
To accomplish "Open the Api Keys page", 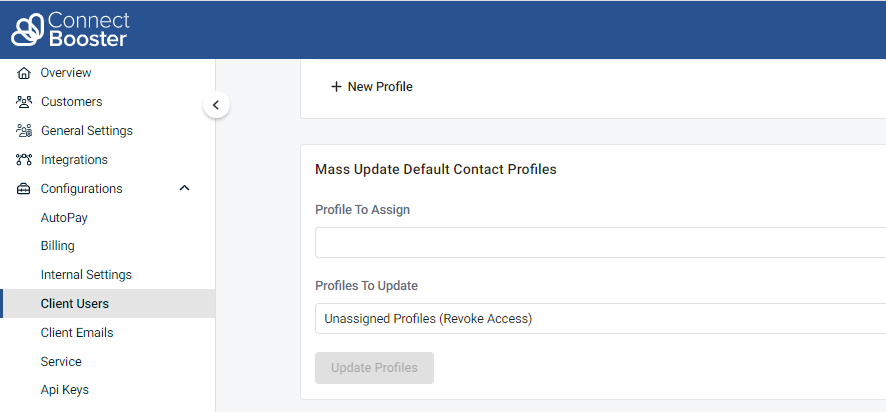I will point(65,390).
